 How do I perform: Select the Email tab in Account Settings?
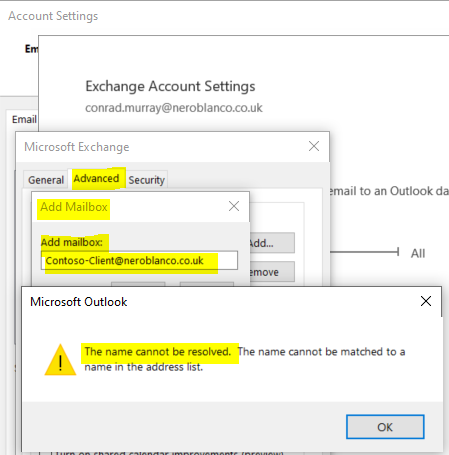24,119
